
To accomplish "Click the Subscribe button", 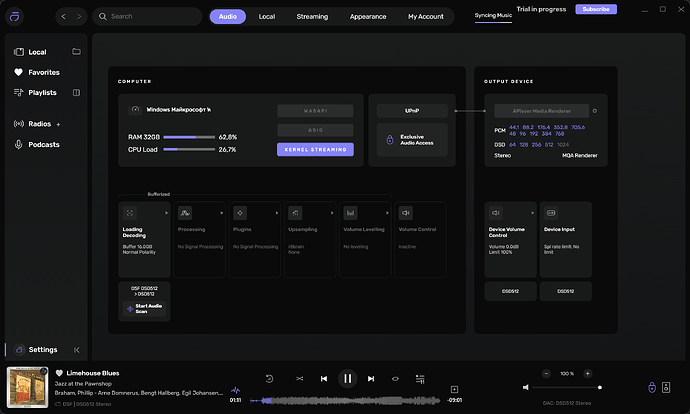I will (x=596, y=9).
